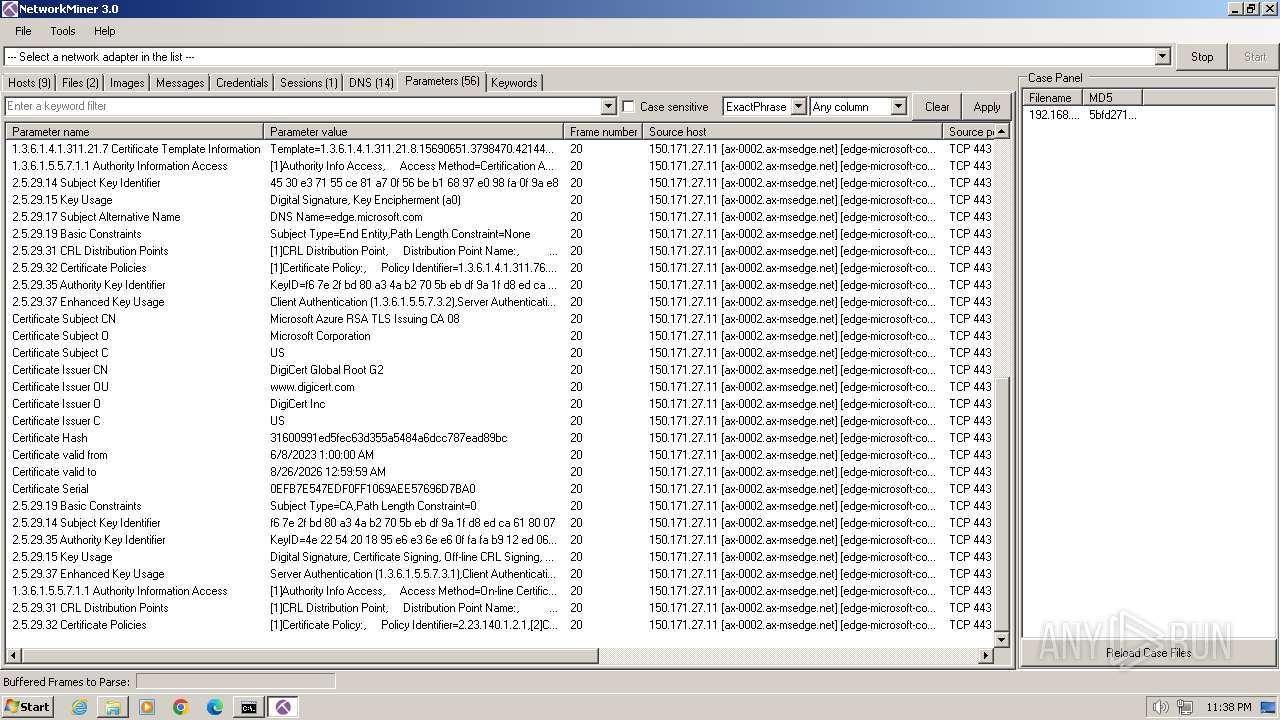
Task: Click the network icon in the system tray
Action: pyautogui.click(x=1185, y=707)
